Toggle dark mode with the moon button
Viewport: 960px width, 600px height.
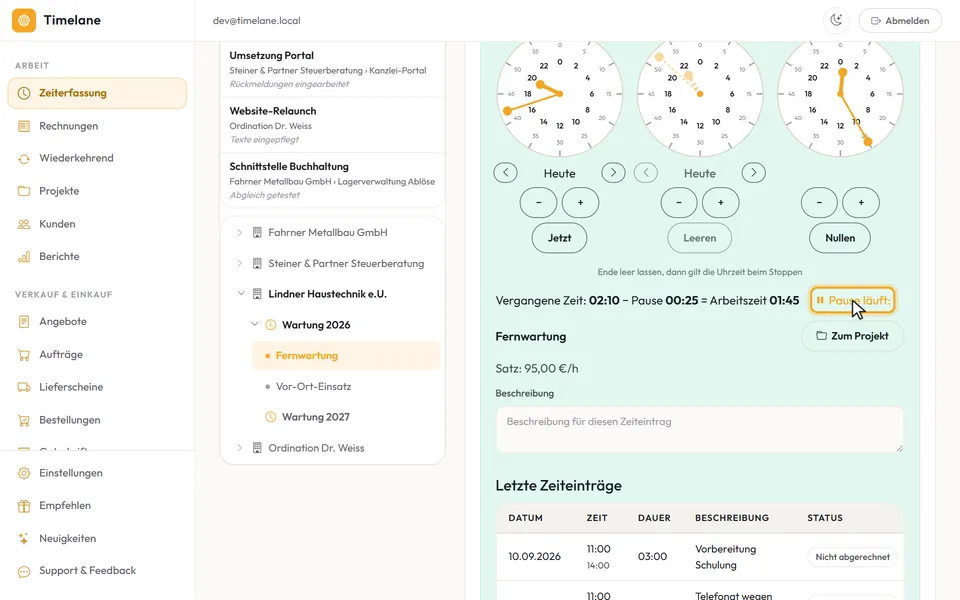pos(836,20)
